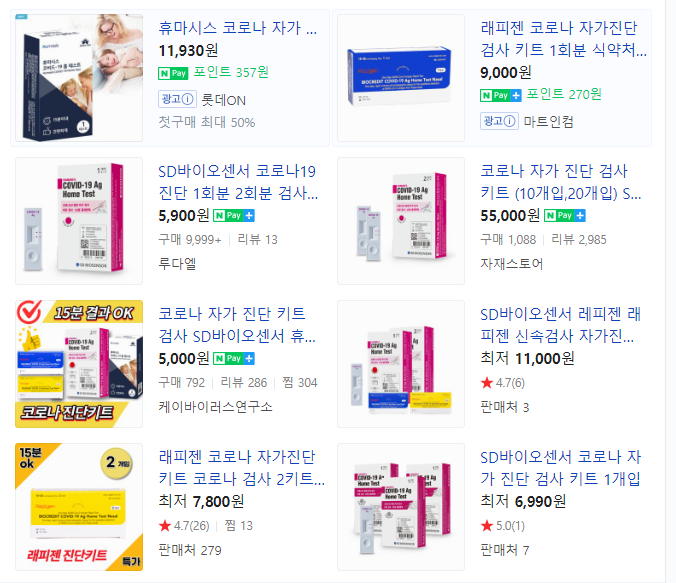The width and height of the screenshot is (676, 583).
Task: Click the red star rating 4.7(26)
Action: point(184,526)
